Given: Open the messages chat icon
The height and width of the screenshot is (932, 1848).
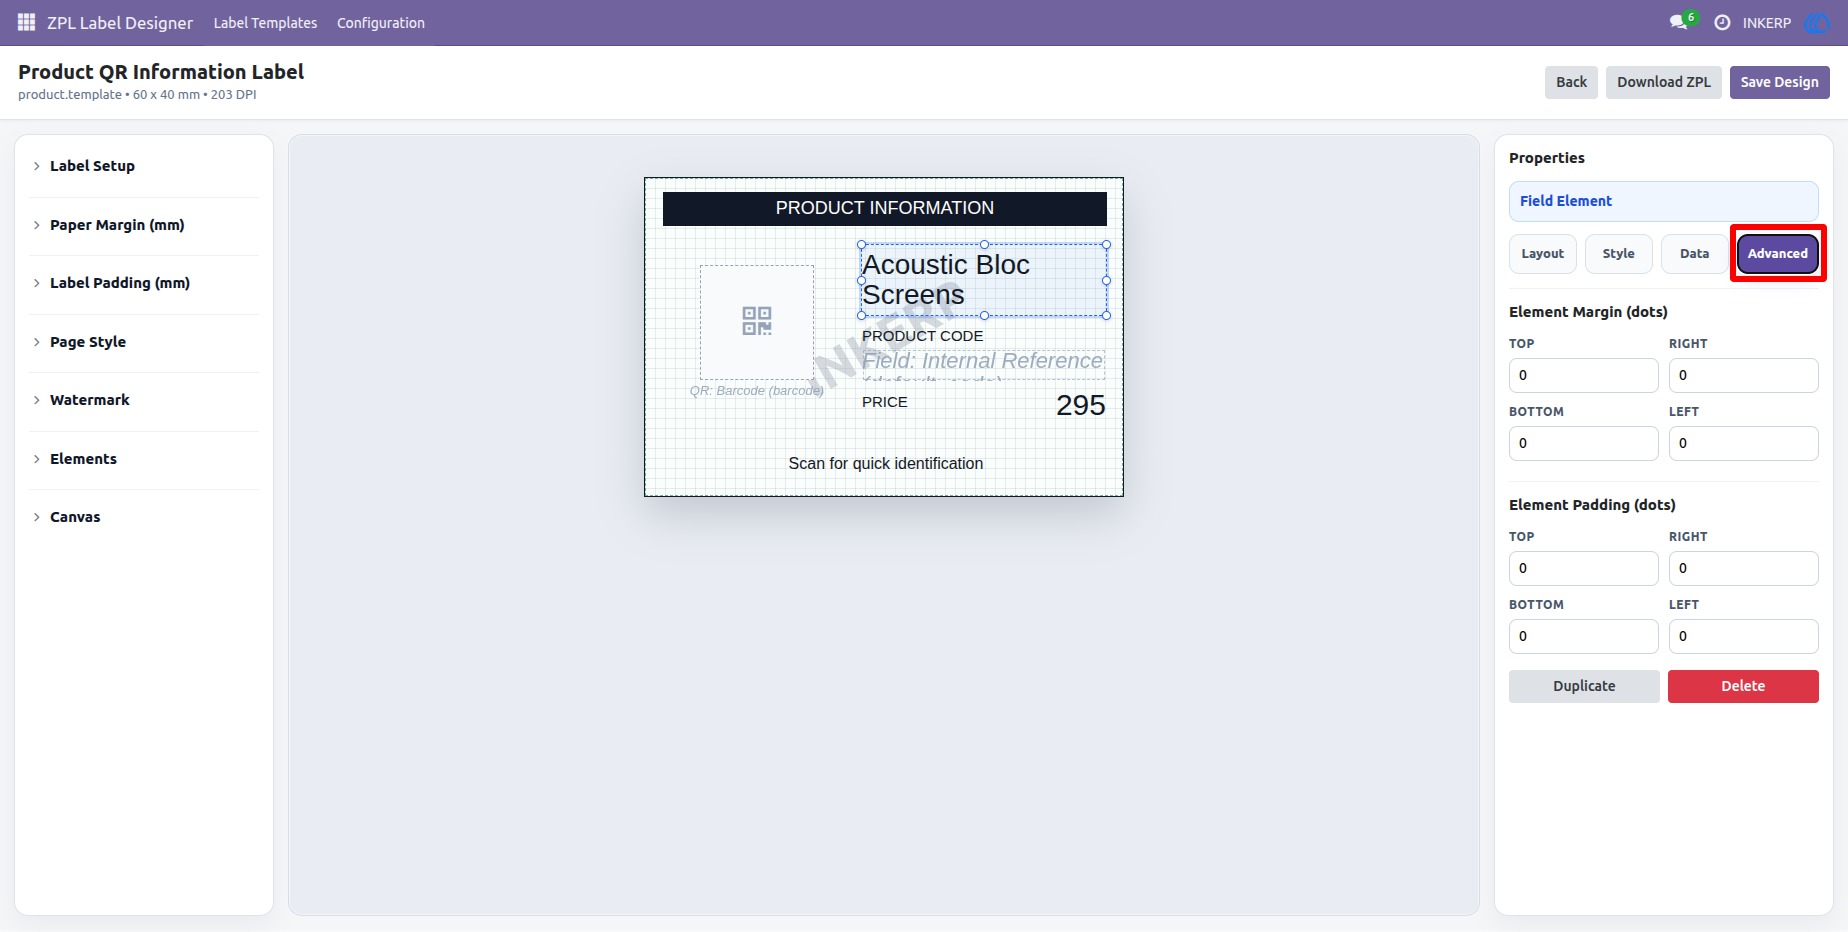Looking at the screenshot, I should (1678, 22).
